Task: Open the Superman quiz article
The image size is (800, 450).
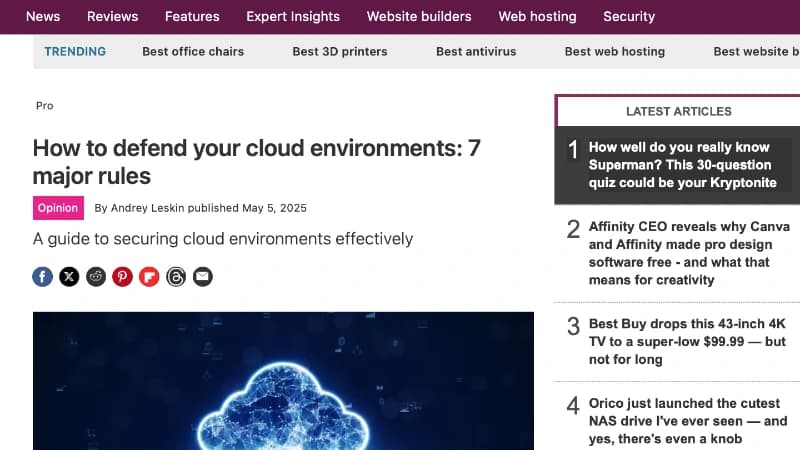Action: point(682,165)
